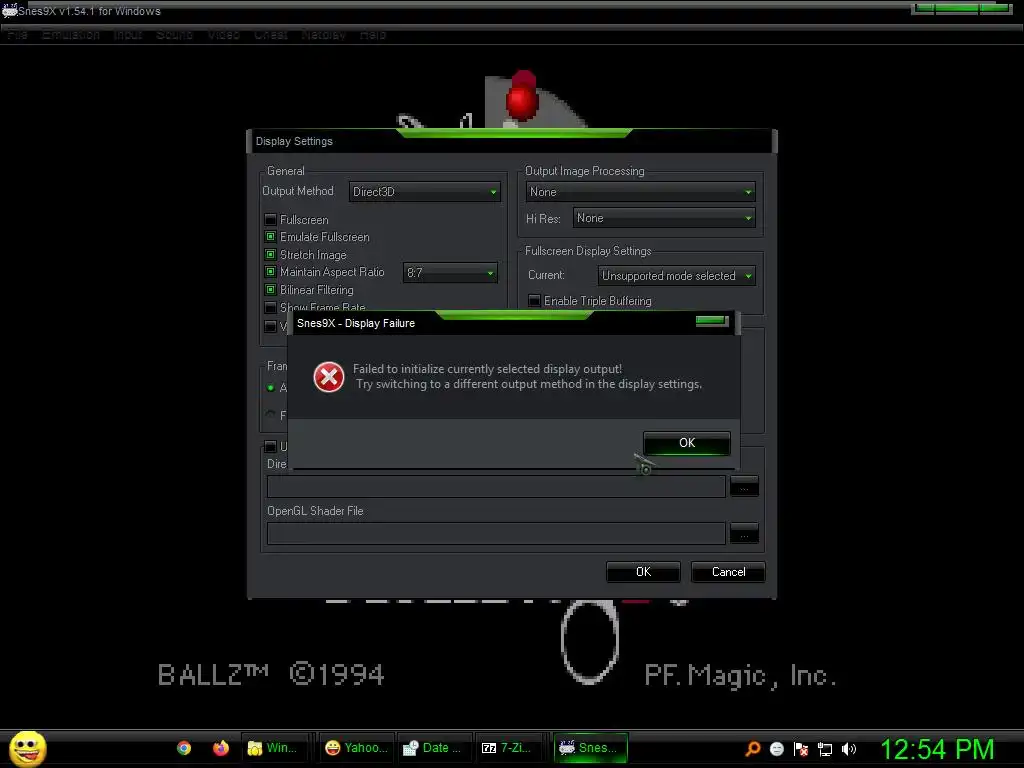Click the 'BALLZ ©1994' text in the game
The height and width of the screenshot is (768, 1024).
click(271, 674)
